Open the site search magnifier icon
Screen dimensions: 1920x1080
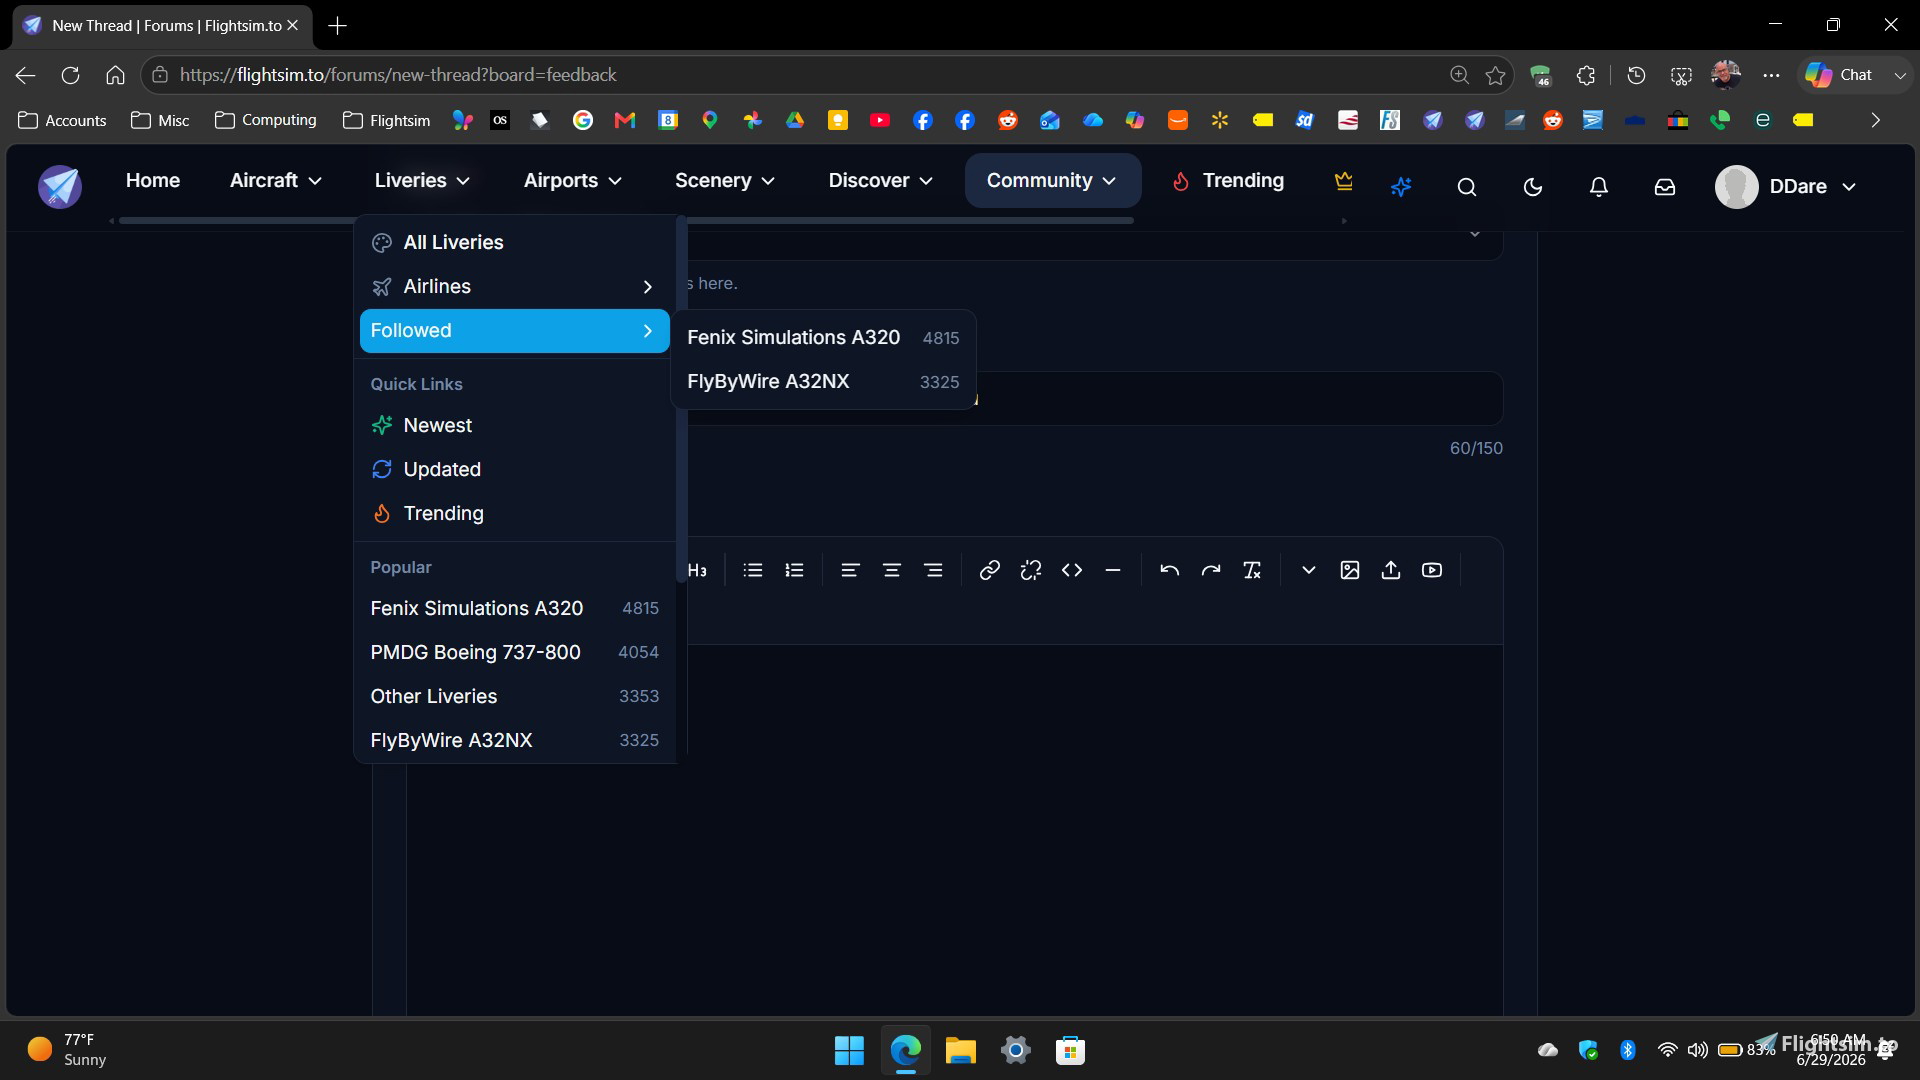coord(1467,187)
